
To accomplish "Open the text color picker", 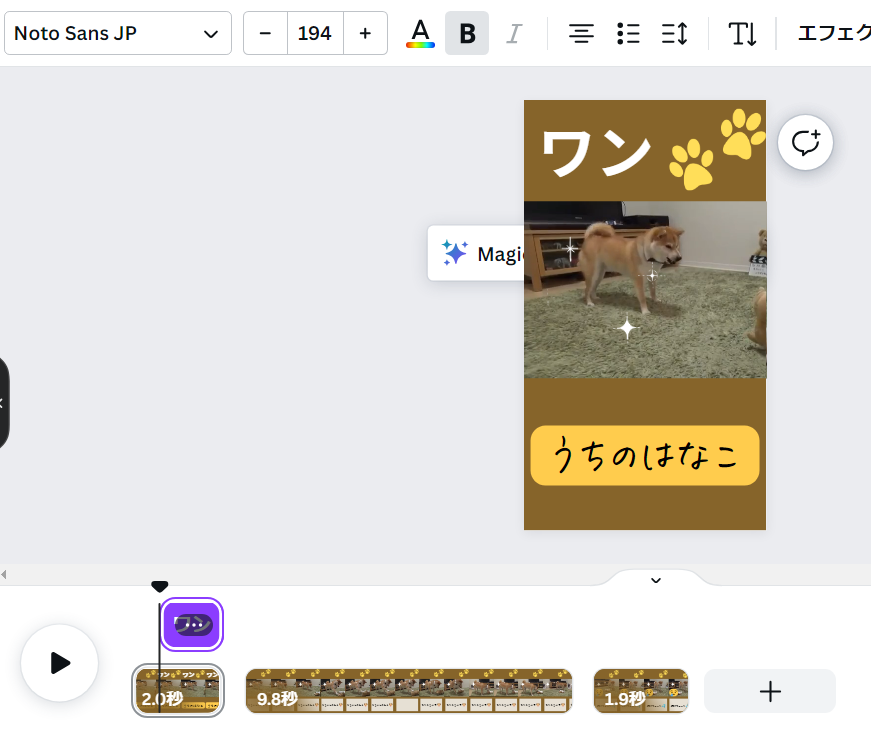I will coord(420,33).
